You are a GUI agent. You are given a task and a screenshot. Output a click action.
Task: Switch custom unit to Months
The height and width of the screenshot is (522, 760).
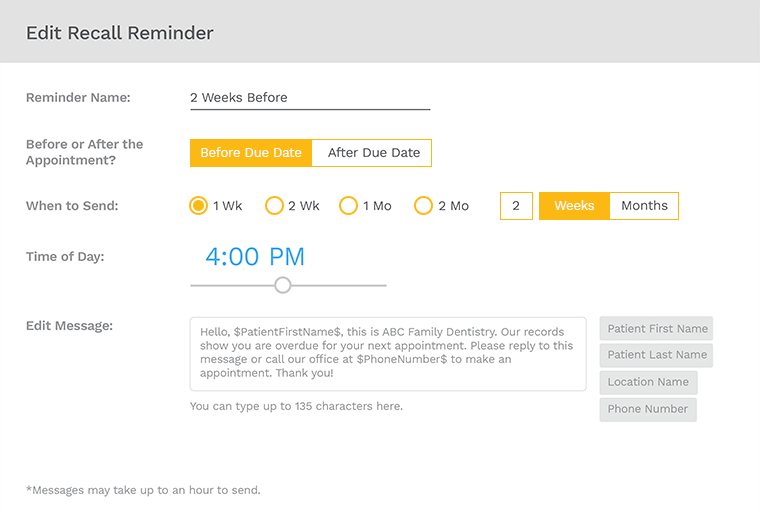pyautogui.click(x=644, y=206)
